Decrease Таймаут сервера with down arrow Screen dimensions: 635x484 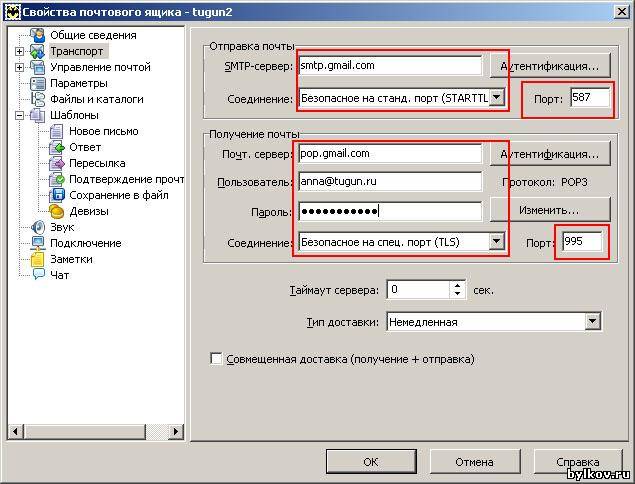(457, 294)
